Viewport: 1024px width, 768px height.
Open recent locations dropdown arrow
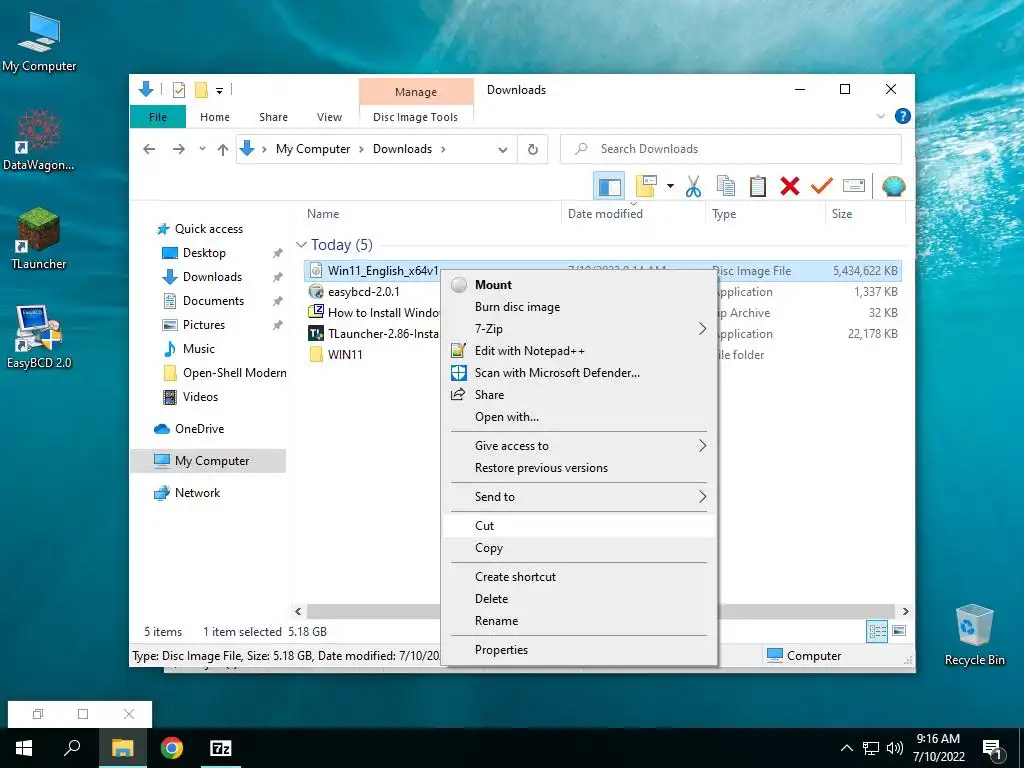coord(202,150)
